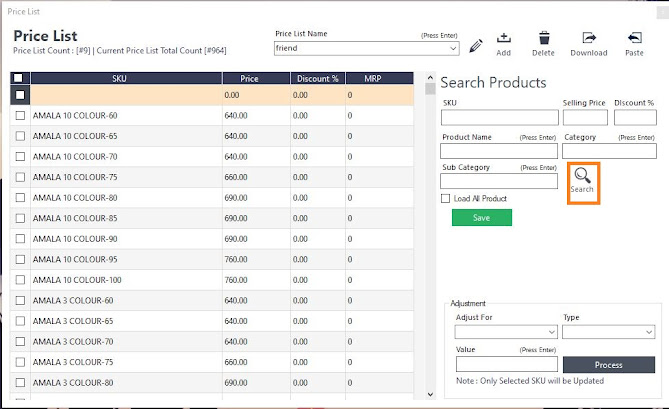This screenshot has width=669, height=409.
Task: Click the Discount % column header
Action: coord(317,78)
